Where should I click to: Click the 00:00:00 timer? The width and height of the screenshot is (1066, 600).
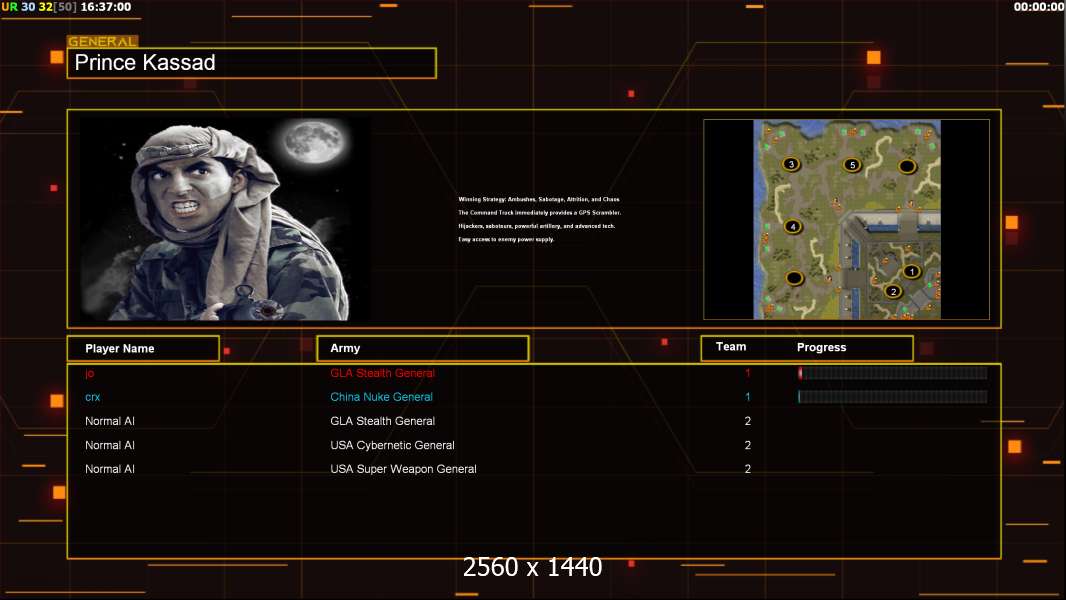(1039, 7)
